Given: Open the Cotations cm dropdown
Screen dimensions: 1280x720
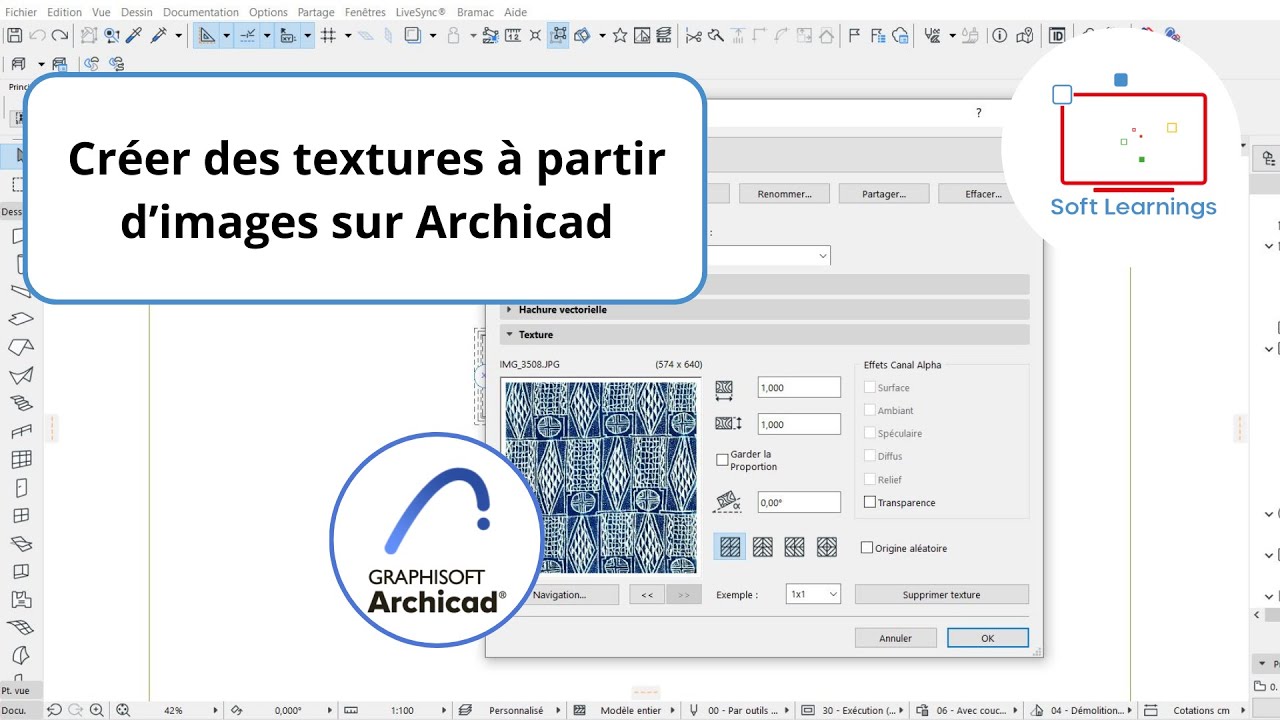Looking at the screenshot, I should tap(1243, 710).
